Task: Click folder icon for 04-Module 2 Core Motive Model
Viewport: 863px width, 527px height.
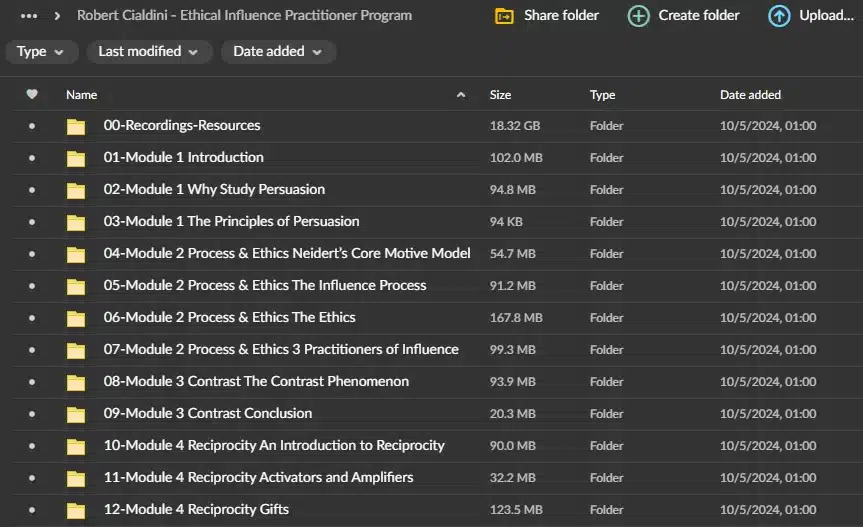Action: tap(76, 254)
